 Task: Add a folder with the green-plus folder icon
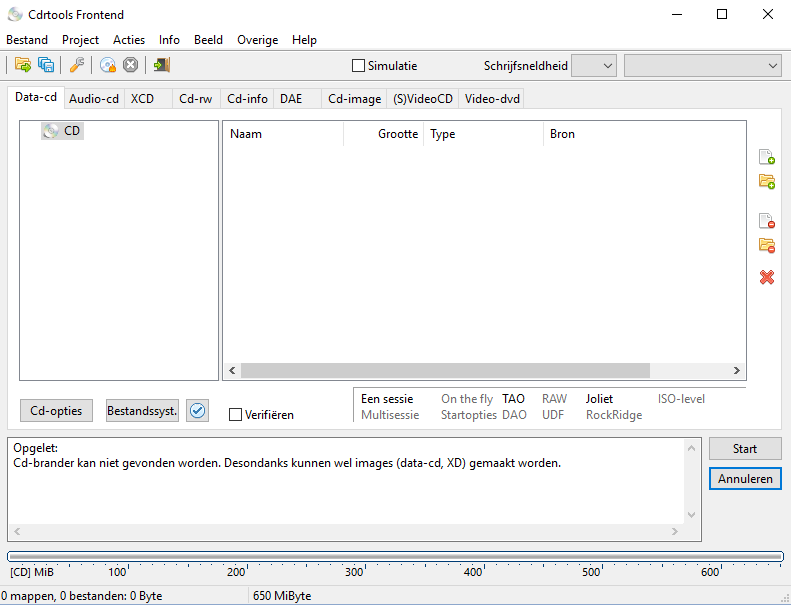pyautogui.click(x=767, y=181)
